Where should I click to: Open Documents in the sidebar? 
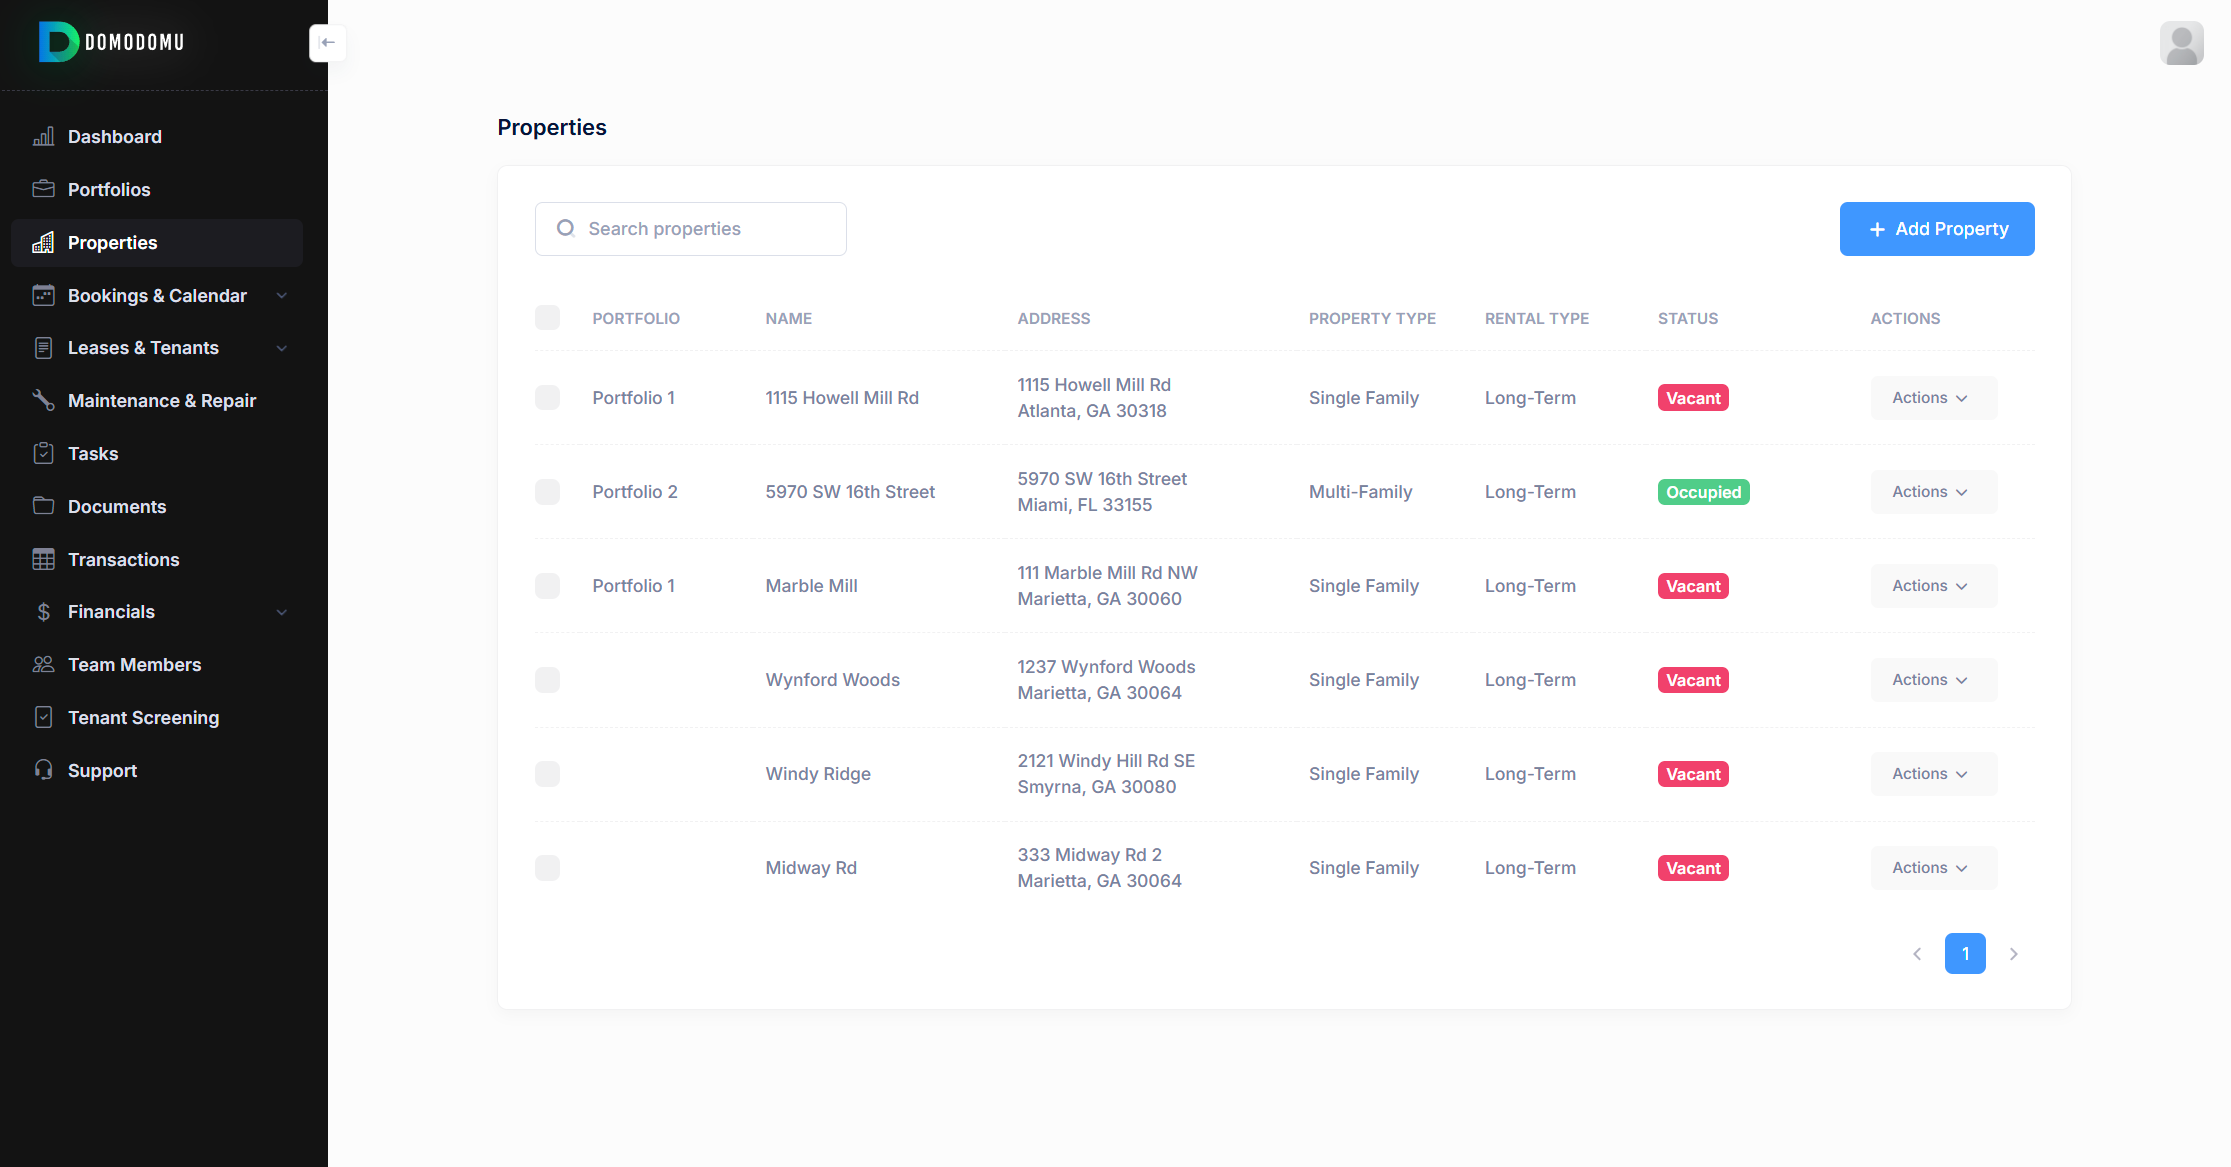coord(117,506)
